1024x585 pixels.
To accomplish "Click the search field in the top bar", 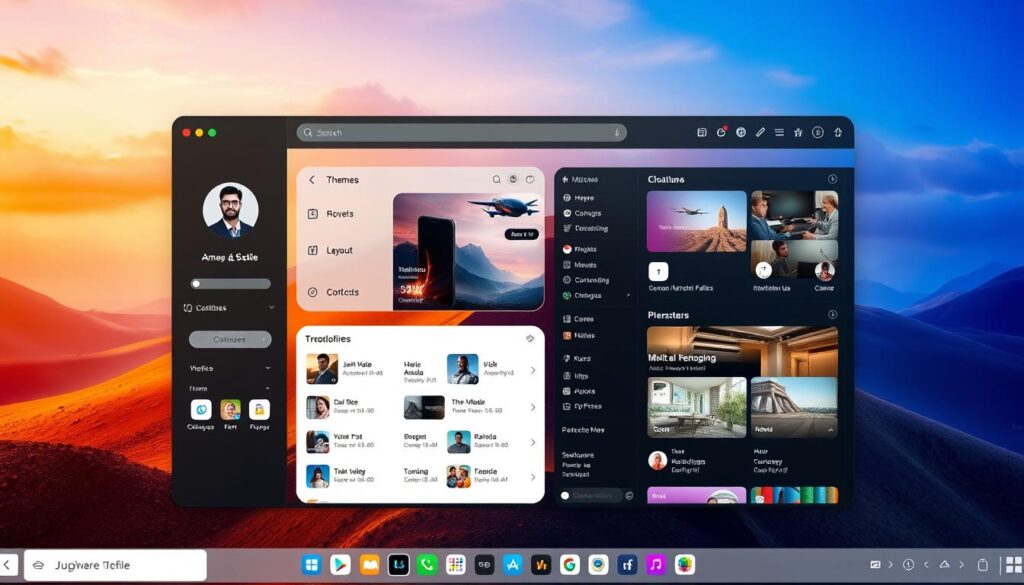I will (461, 132).
